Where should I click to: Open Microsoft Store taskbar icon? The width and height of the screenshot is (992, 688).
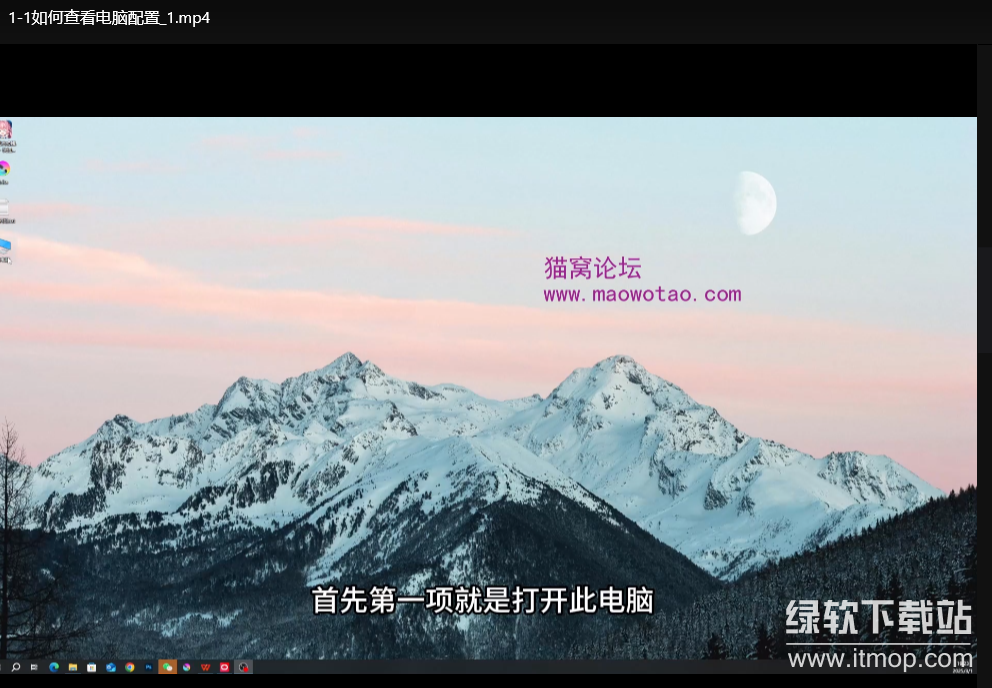(x=92, y=667)
